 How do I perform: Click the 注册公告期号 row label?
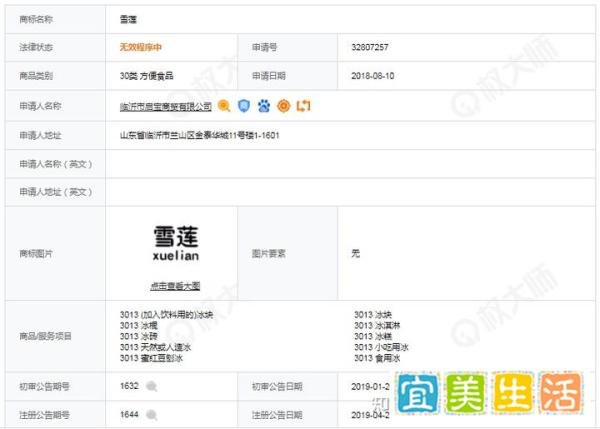tap(44, 415)
